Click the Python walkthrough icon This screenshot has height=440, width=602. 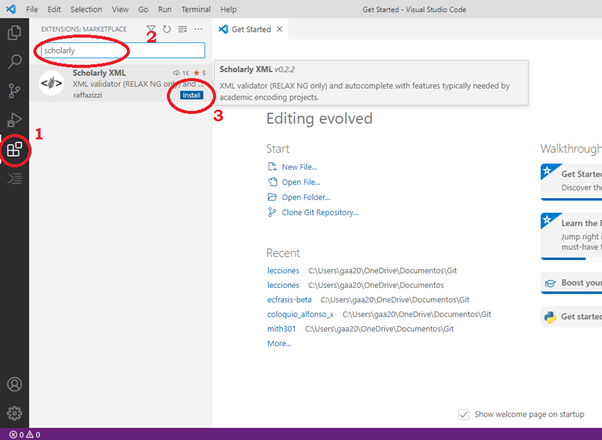coord(550,317)
